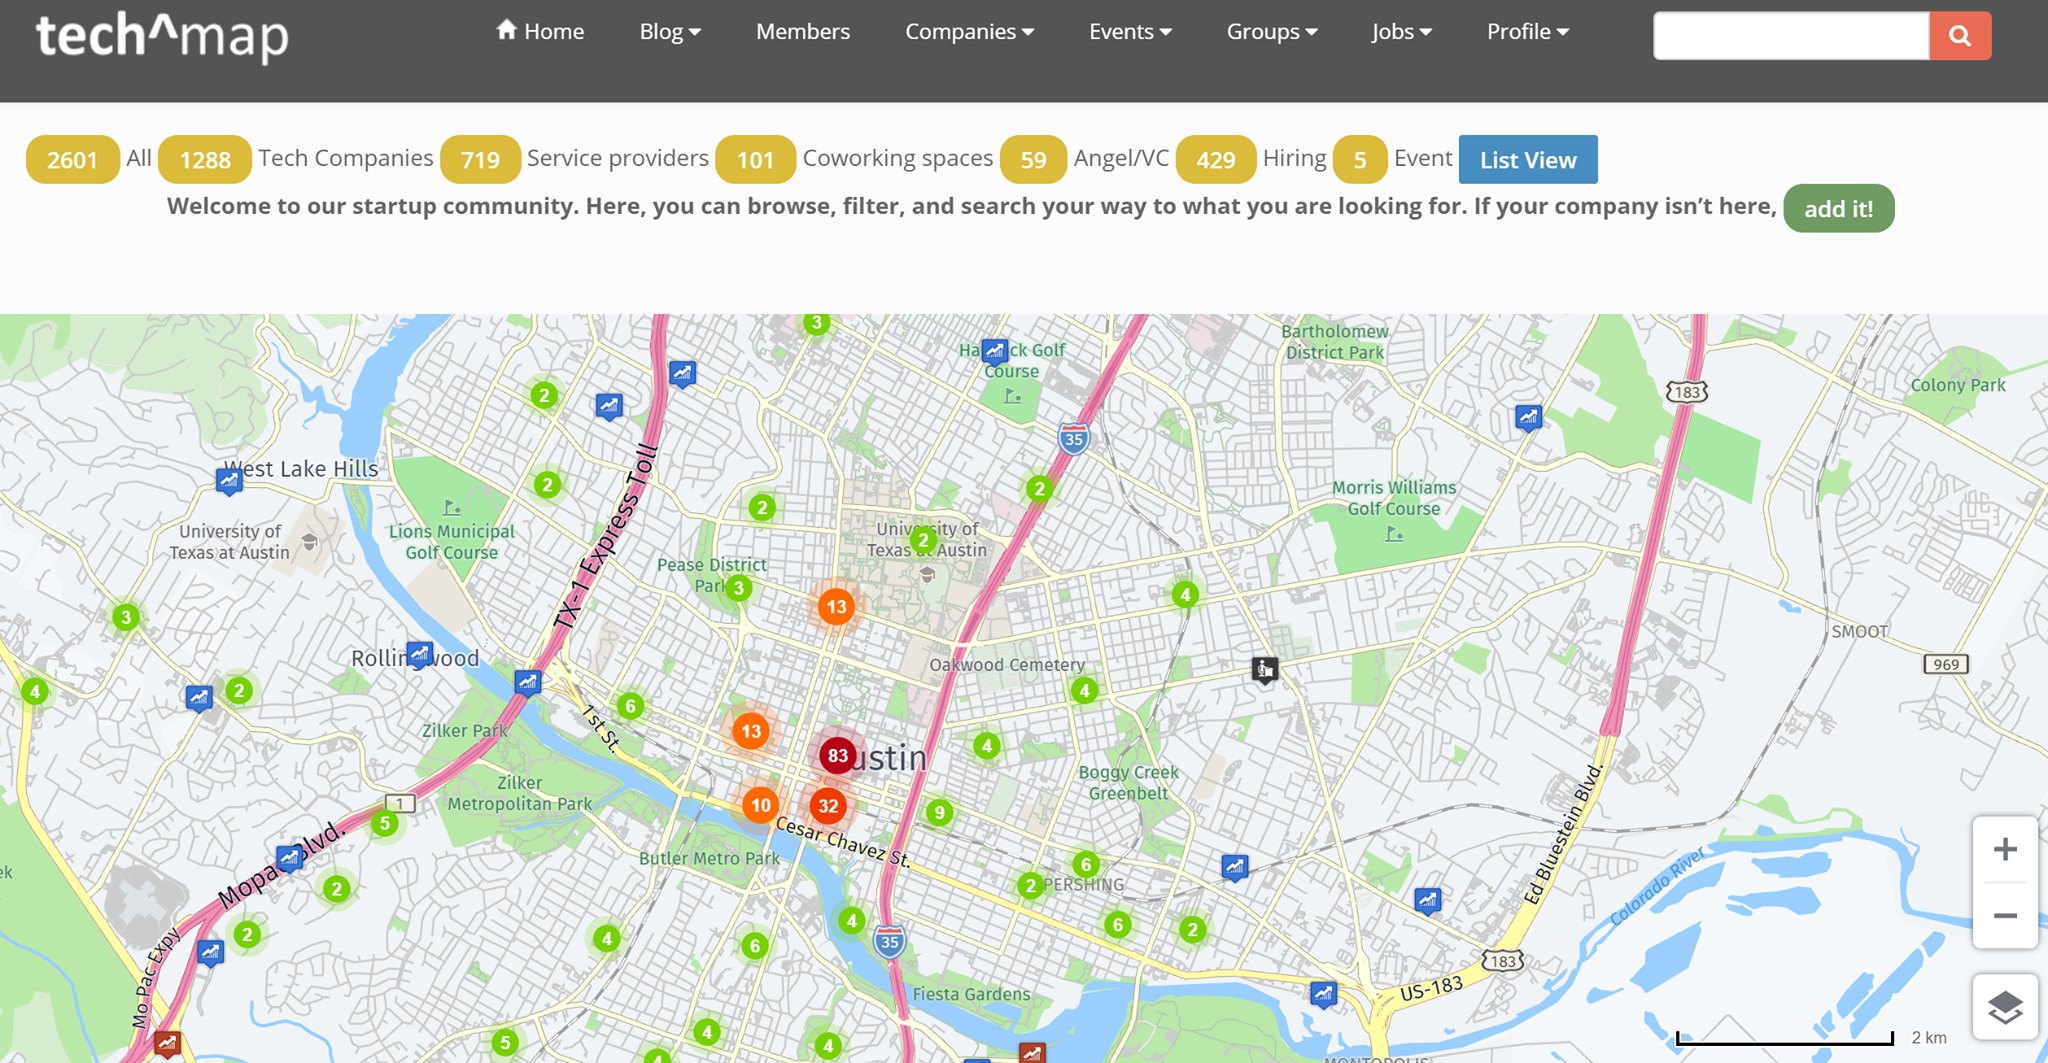Open the Jobs dropdown menu
Screen dimensions: 2048x1063
coord(1401,31)
